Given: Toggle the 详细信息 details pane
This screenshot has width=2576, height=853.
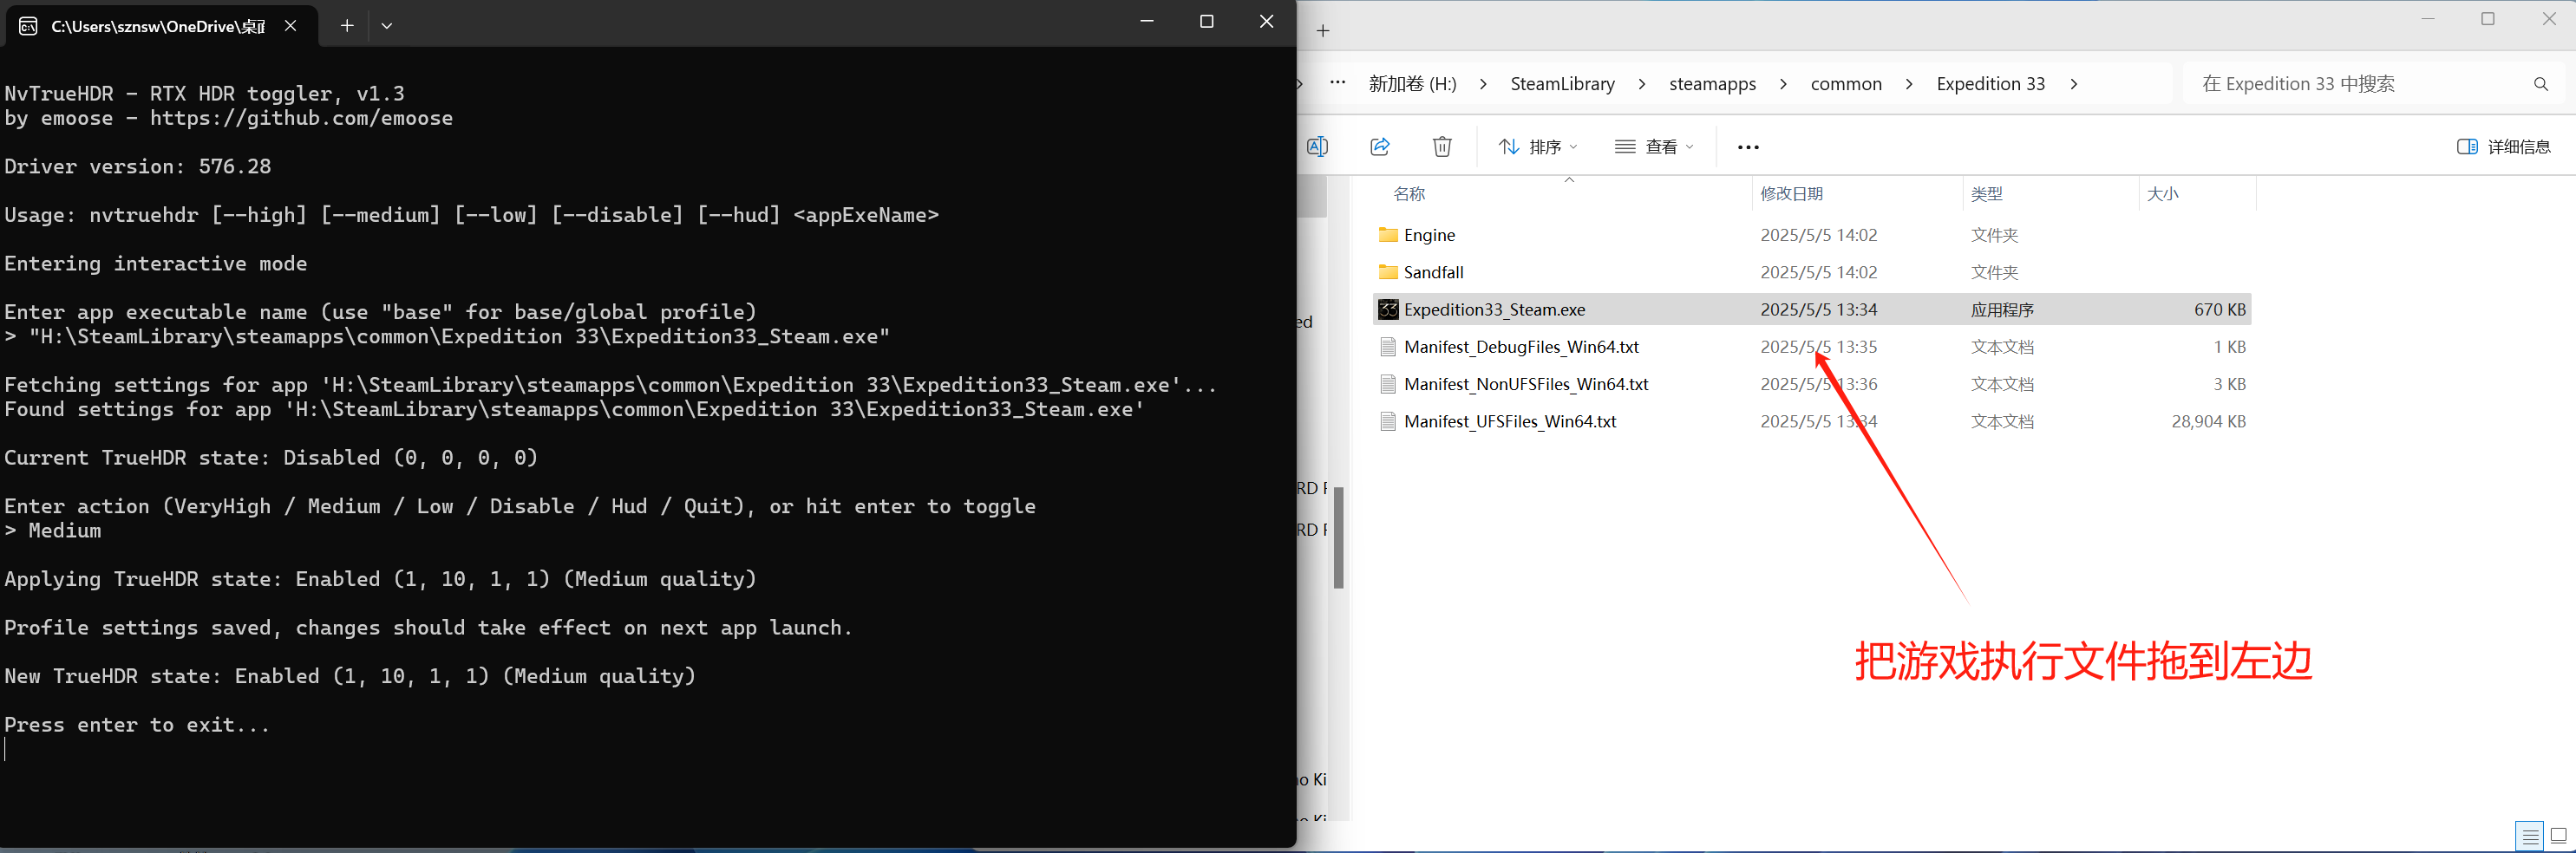Looking at the screenshot, I should (2504, 147).
